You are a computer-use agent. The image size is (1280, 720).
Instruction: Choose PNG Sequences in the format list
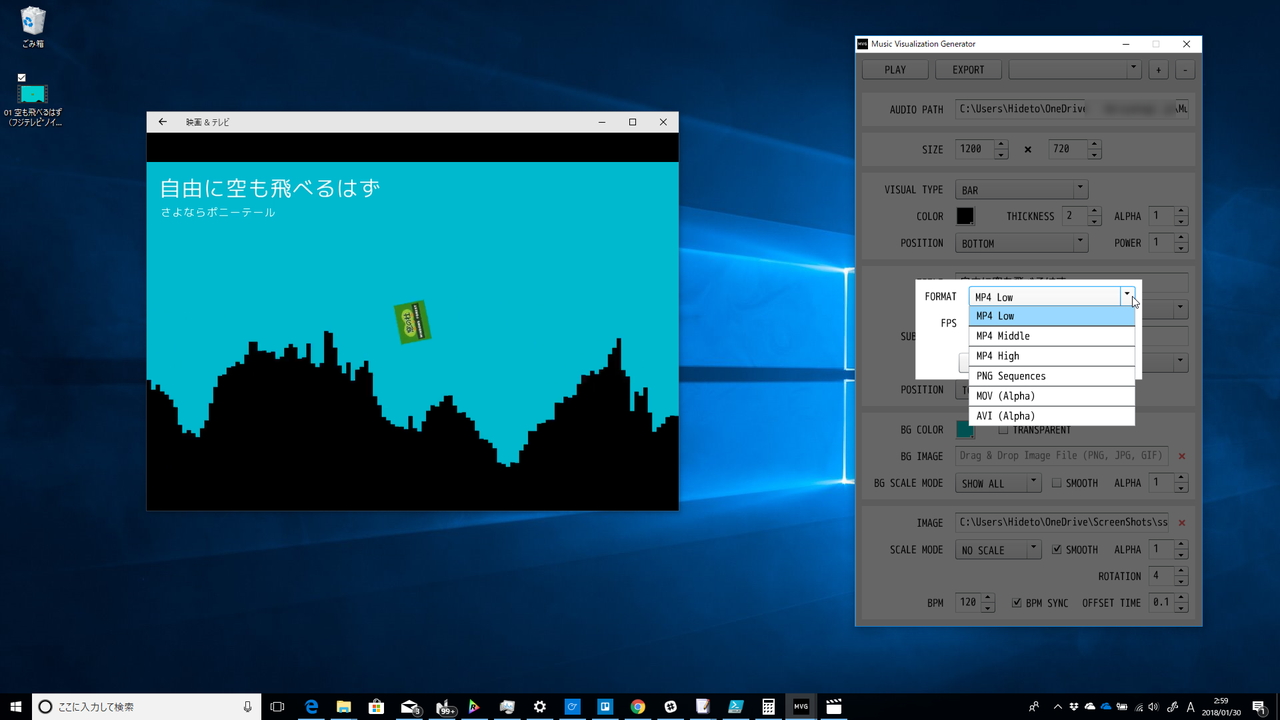click(1052, 376)
